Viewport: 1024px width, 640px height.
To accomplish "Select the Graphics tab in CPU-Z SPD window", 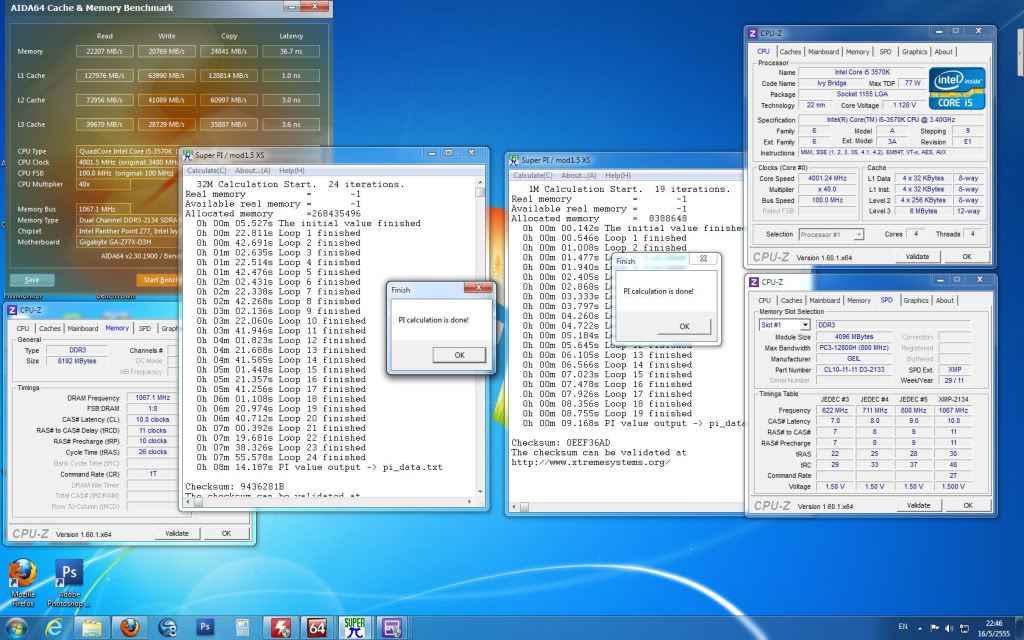I will [916, 300].
